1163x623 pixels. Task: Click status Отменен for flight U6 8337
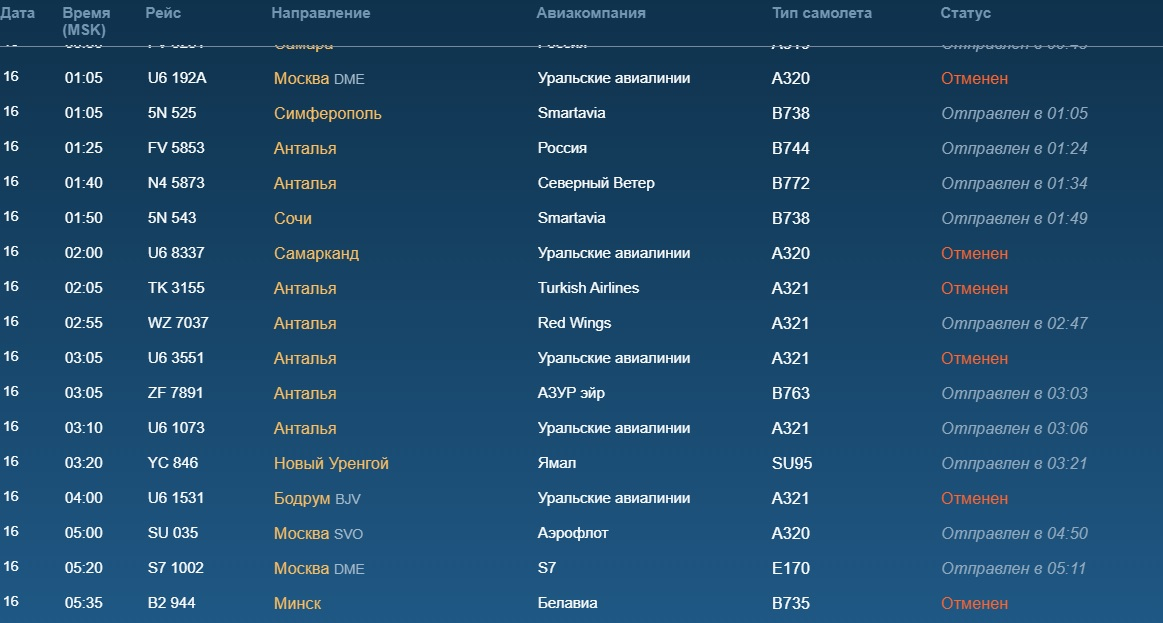click(975, 253)
